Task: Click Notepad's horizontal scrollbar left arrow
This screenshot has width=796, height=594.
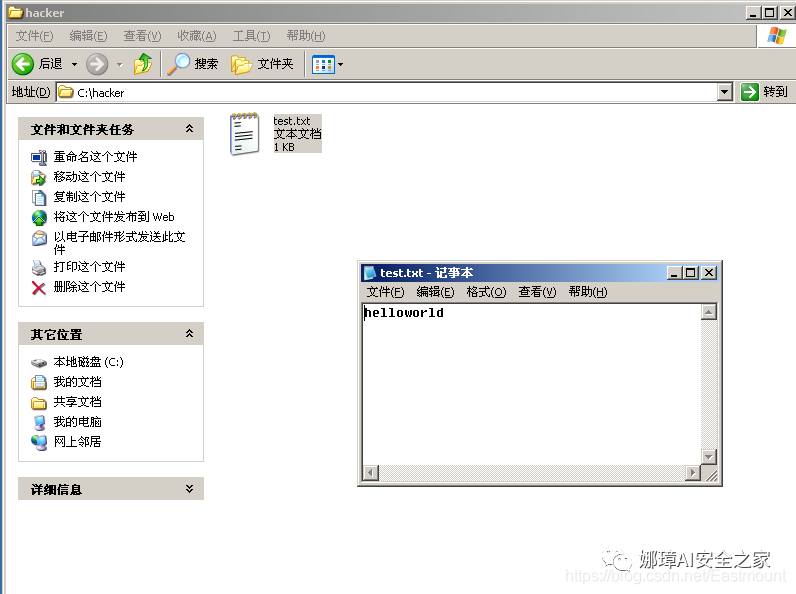Action: click(x=371, y=473)
